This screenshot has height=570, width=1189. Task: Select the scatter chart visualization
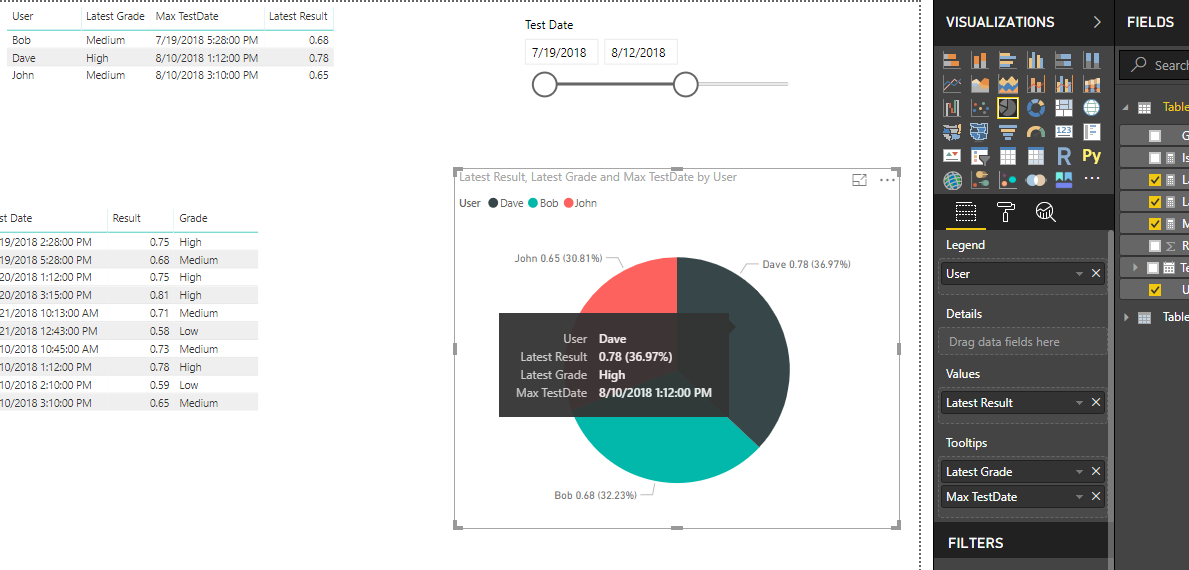click(980, 108)
